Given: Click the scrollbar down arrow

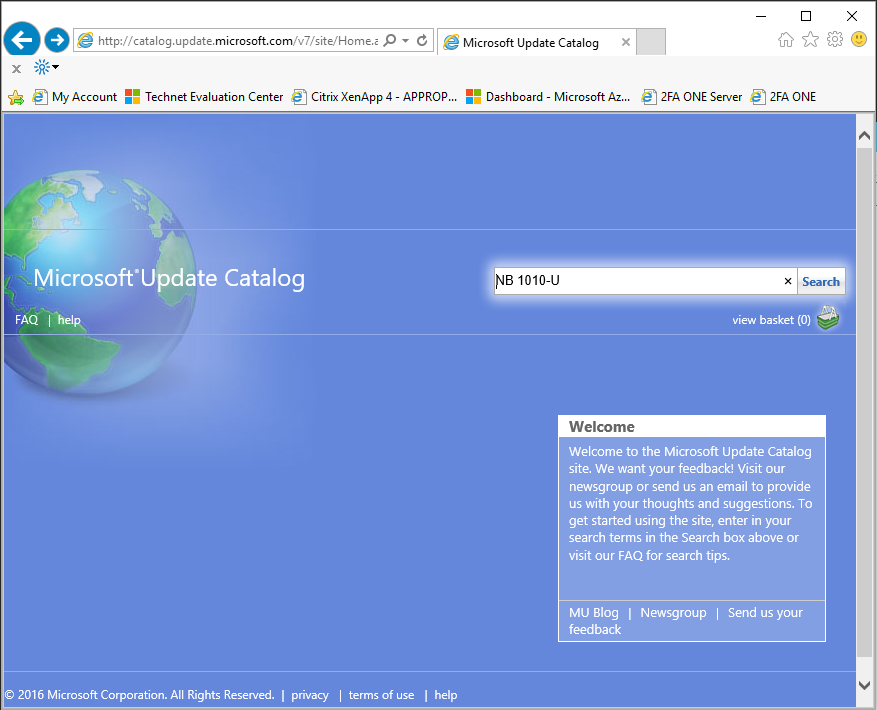Looking at the screenshot, I should (864, 685).
